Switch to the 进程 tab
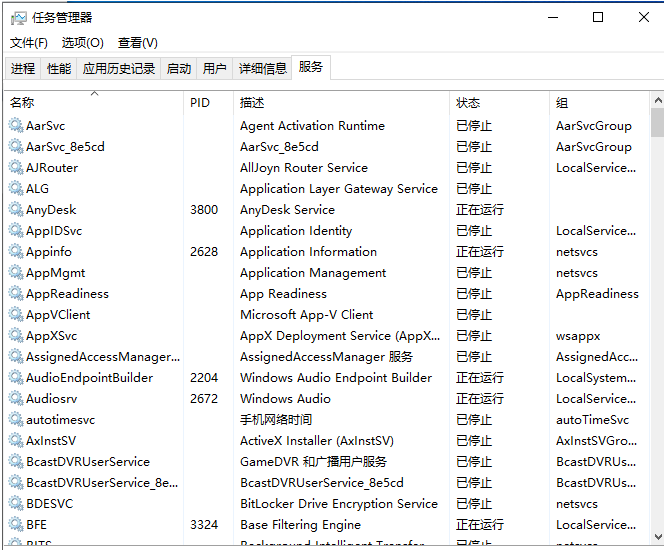This screenshot has height=550, width=664. pyautogui.click(x=23, y=69)
